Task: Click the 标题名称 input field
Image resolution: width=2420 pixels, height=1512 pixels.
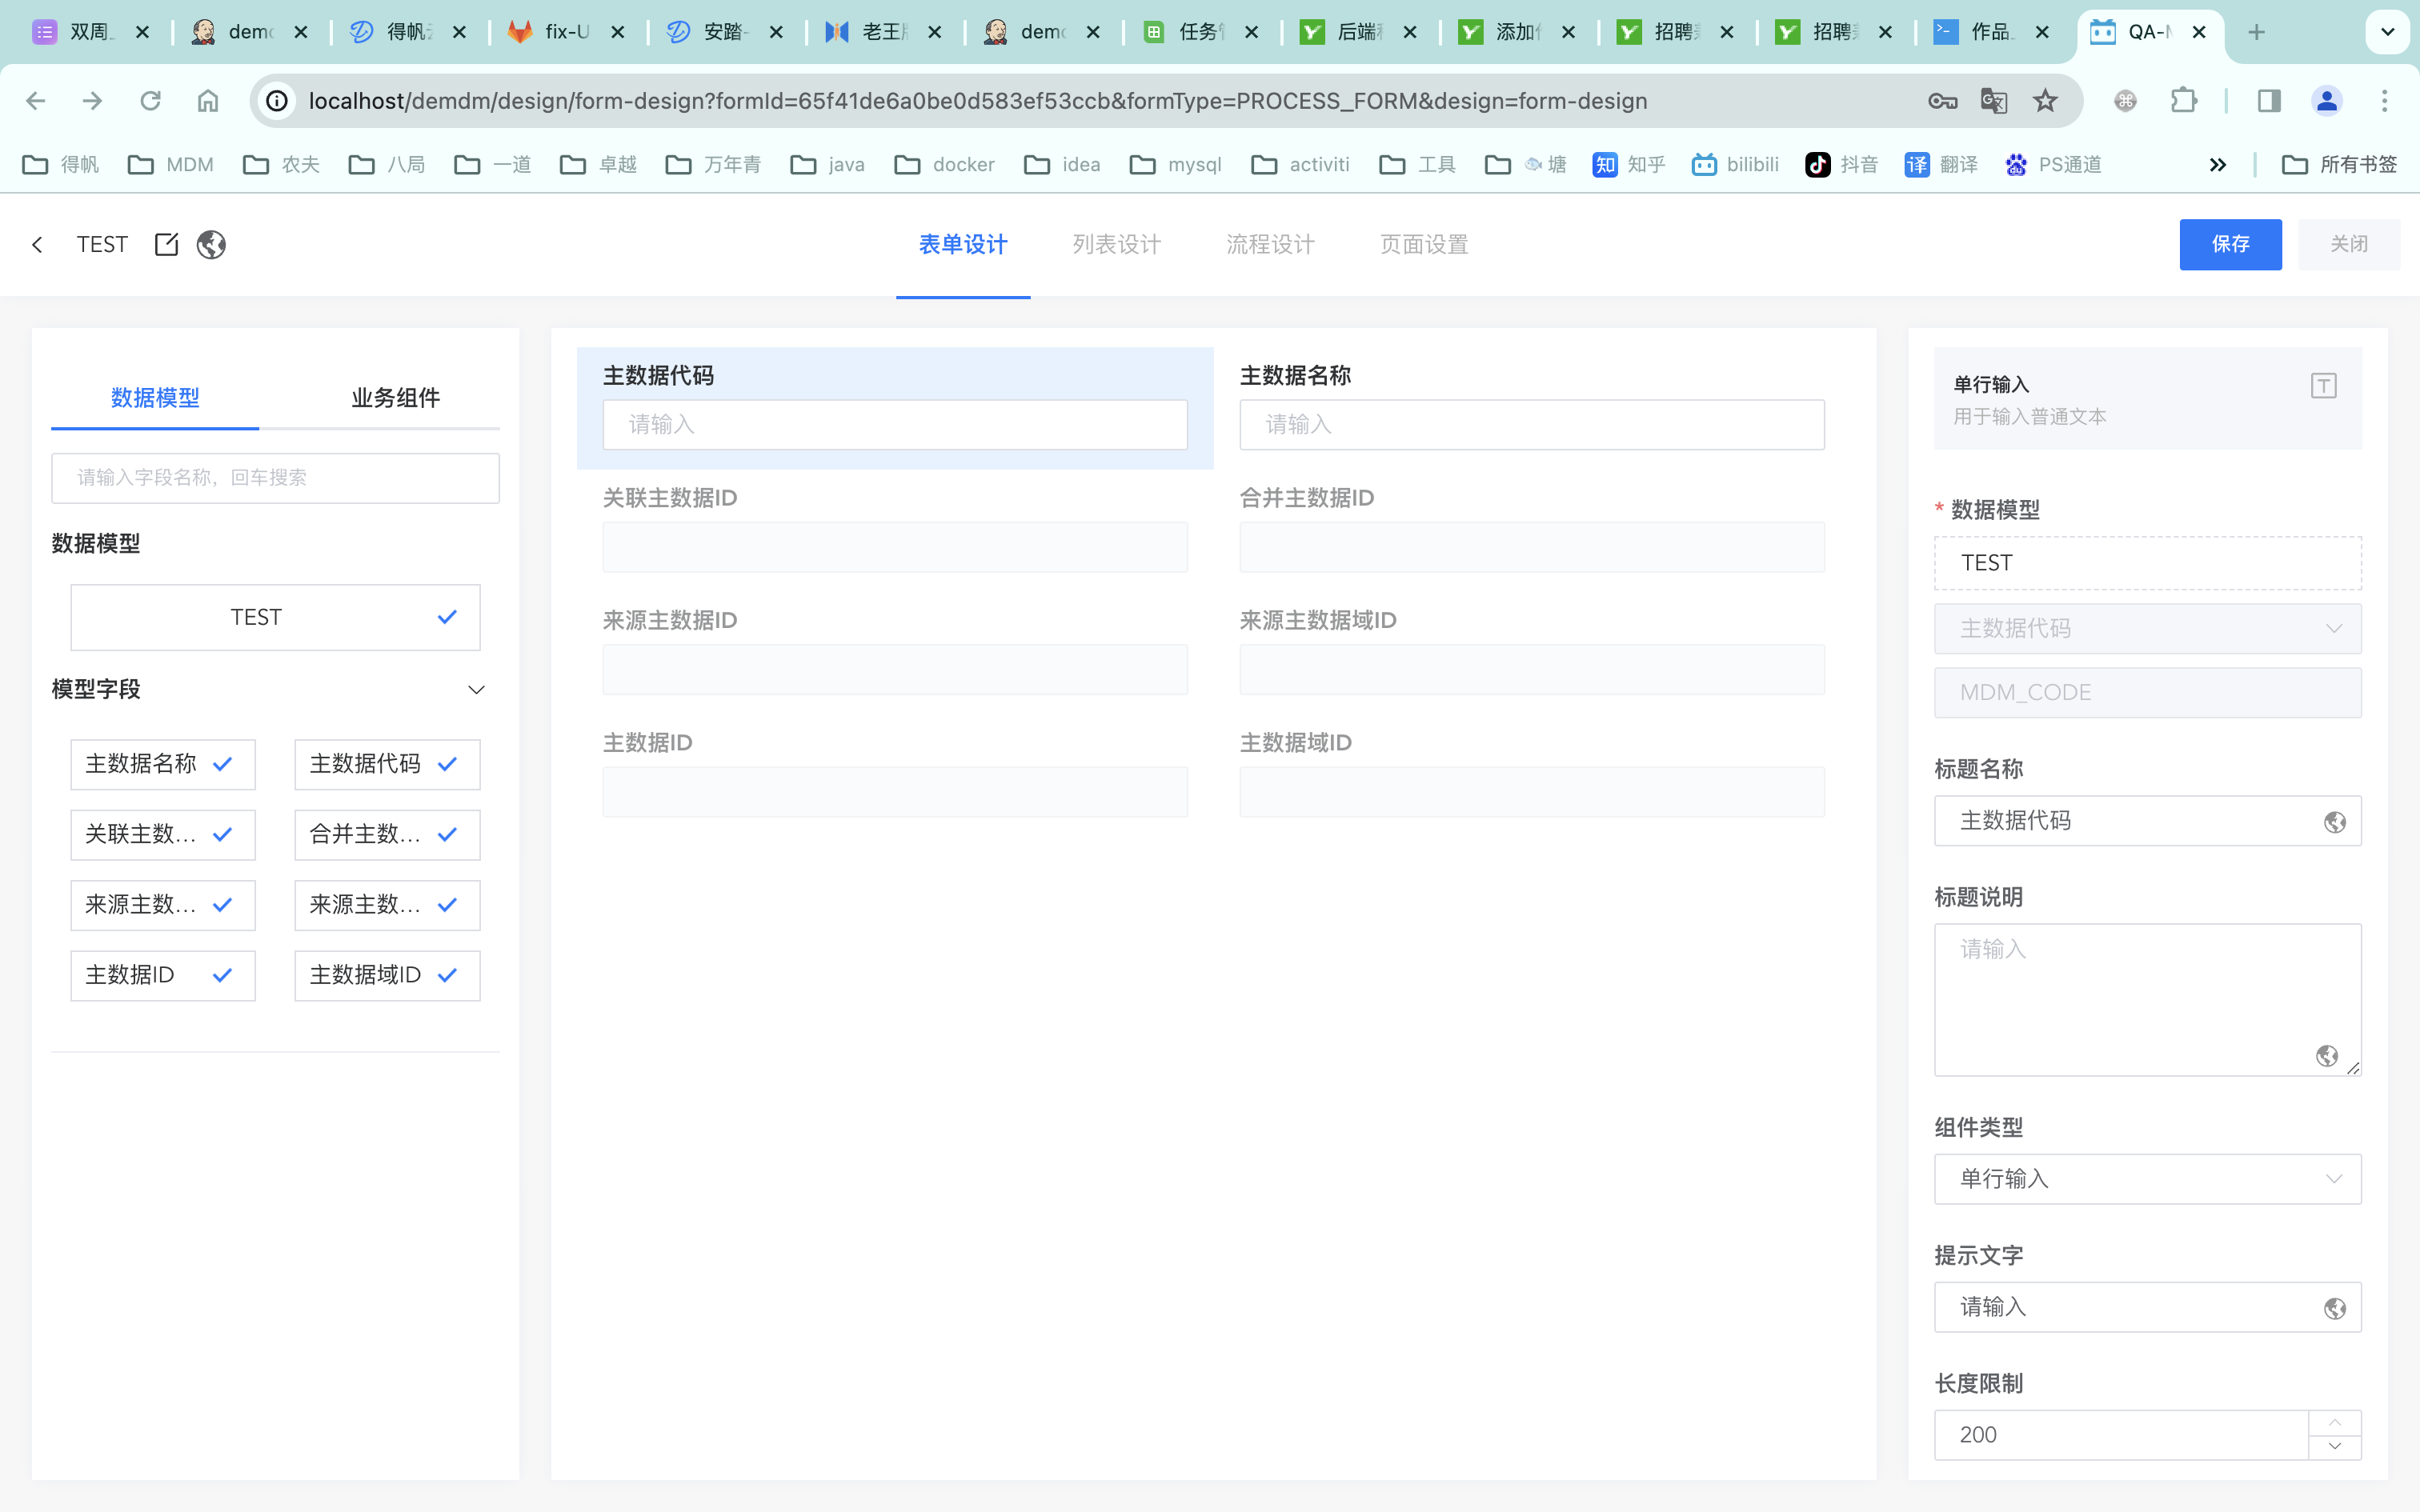Action: (x=2147, y=821)
